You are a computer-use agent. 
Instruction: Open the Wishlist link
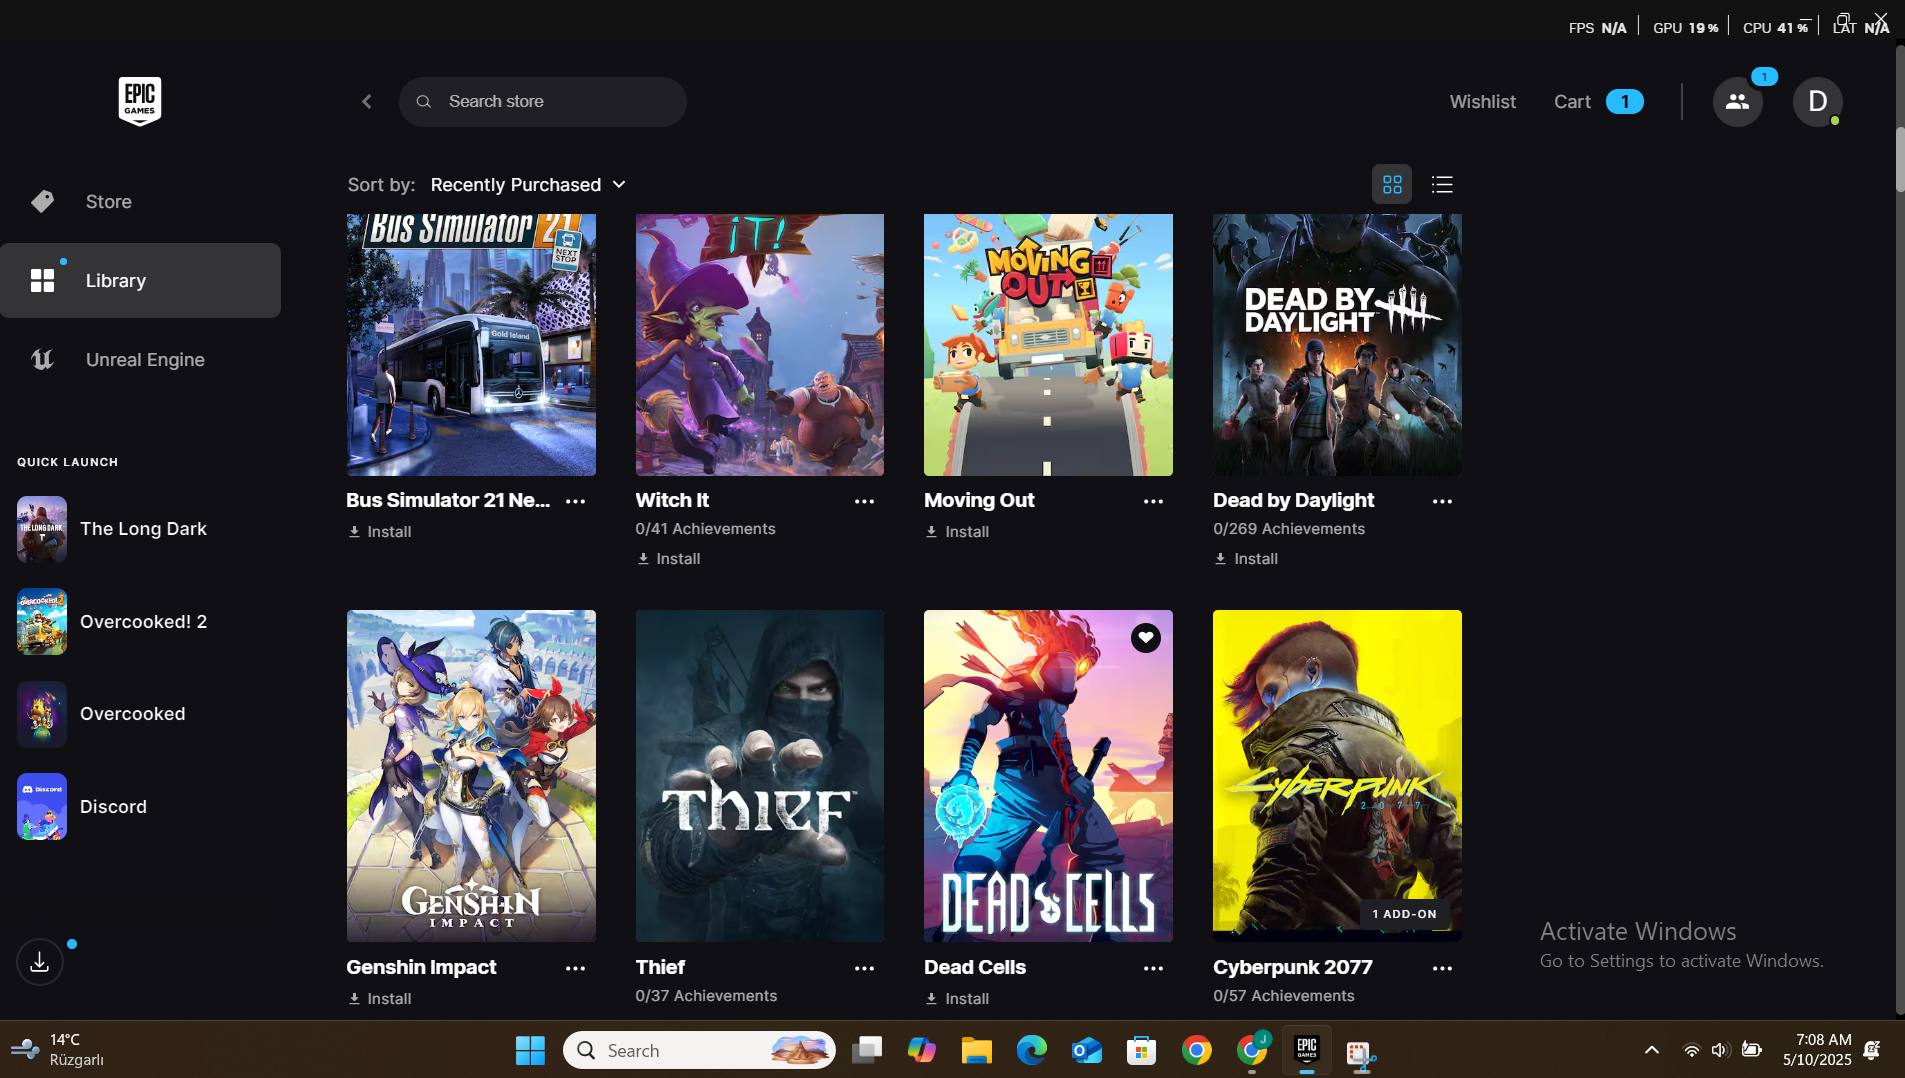pos(1482,102)
